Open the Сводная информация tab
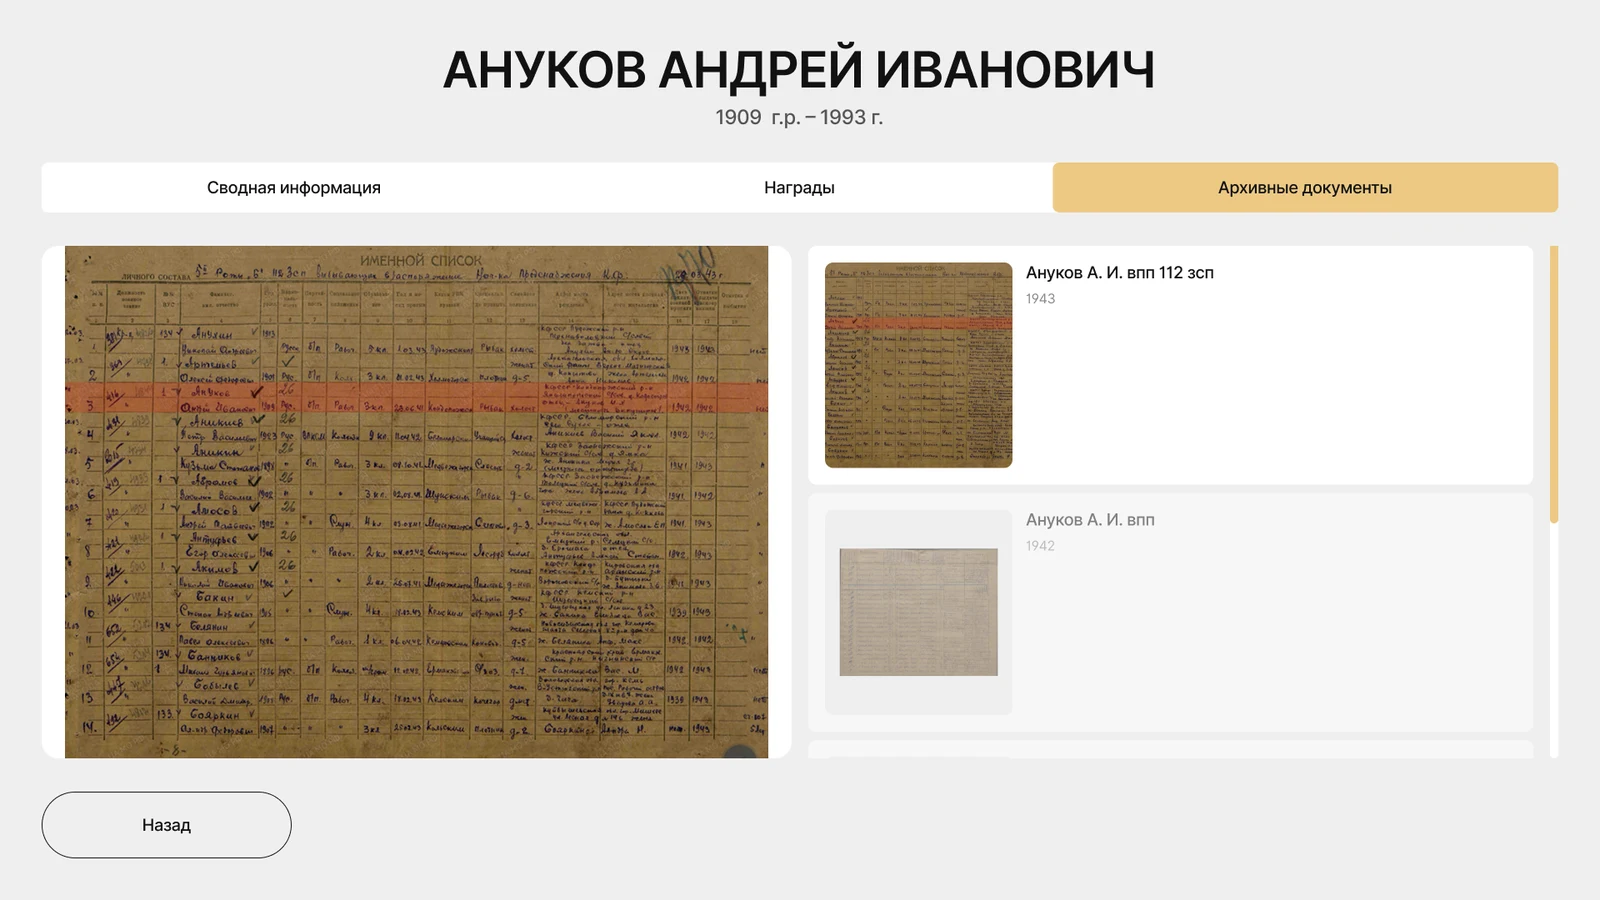The width and height of the screenshot is (1600, 900). 294,187
